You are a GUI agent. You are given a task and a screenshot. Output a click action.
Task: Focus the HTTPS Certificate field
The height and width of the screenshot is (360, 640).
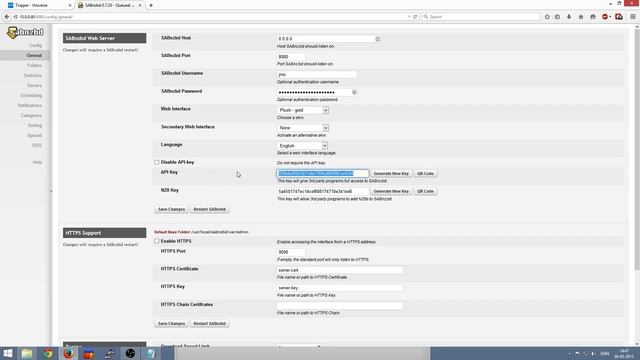click(x=340, y=270)
